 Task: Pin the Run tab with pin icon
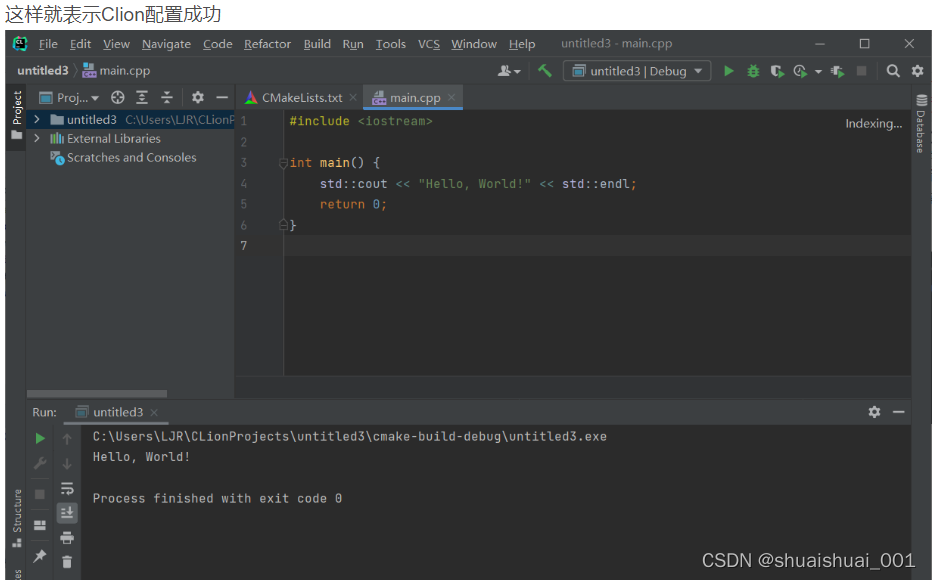click(x=40, y=556)
